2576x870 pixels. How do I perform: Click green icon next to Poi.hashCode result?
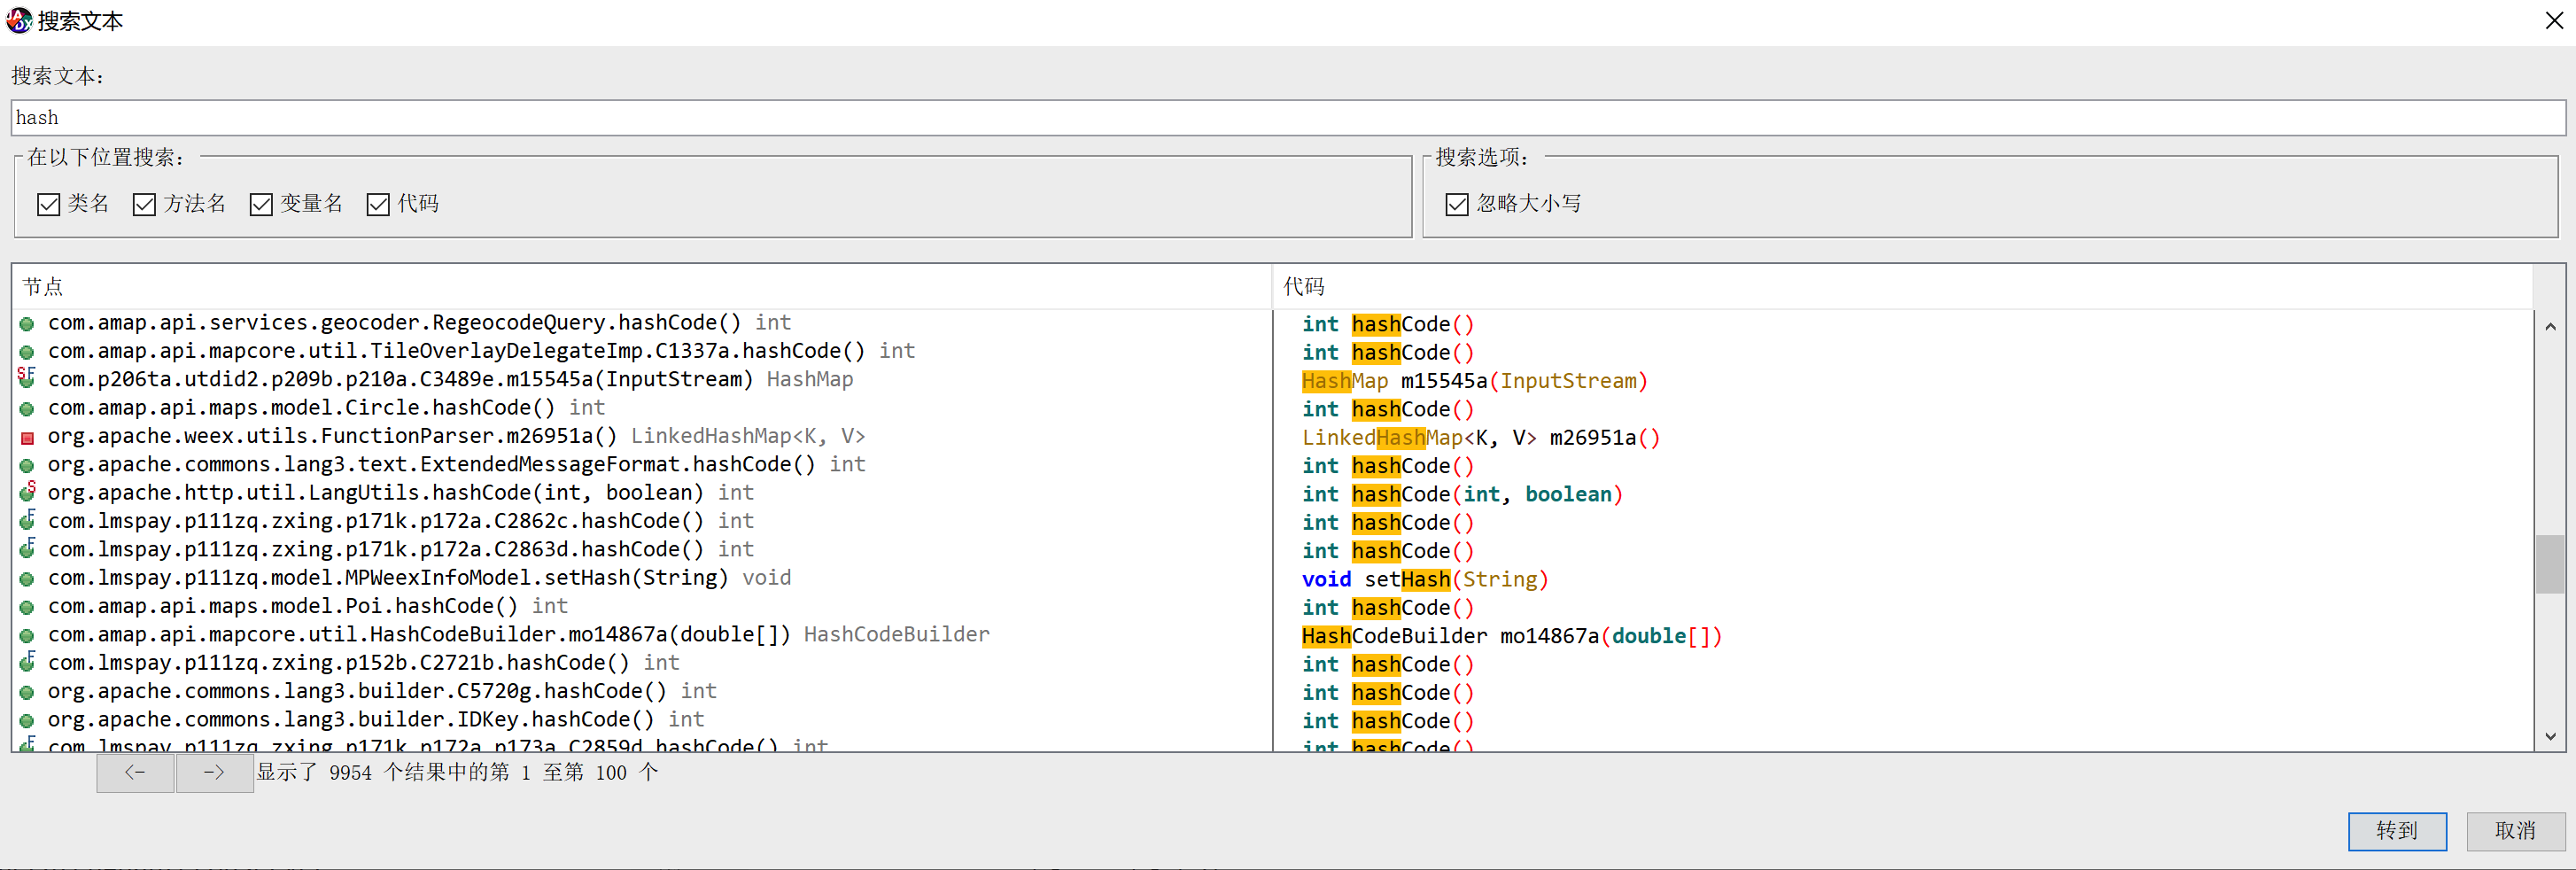(27, 605)
